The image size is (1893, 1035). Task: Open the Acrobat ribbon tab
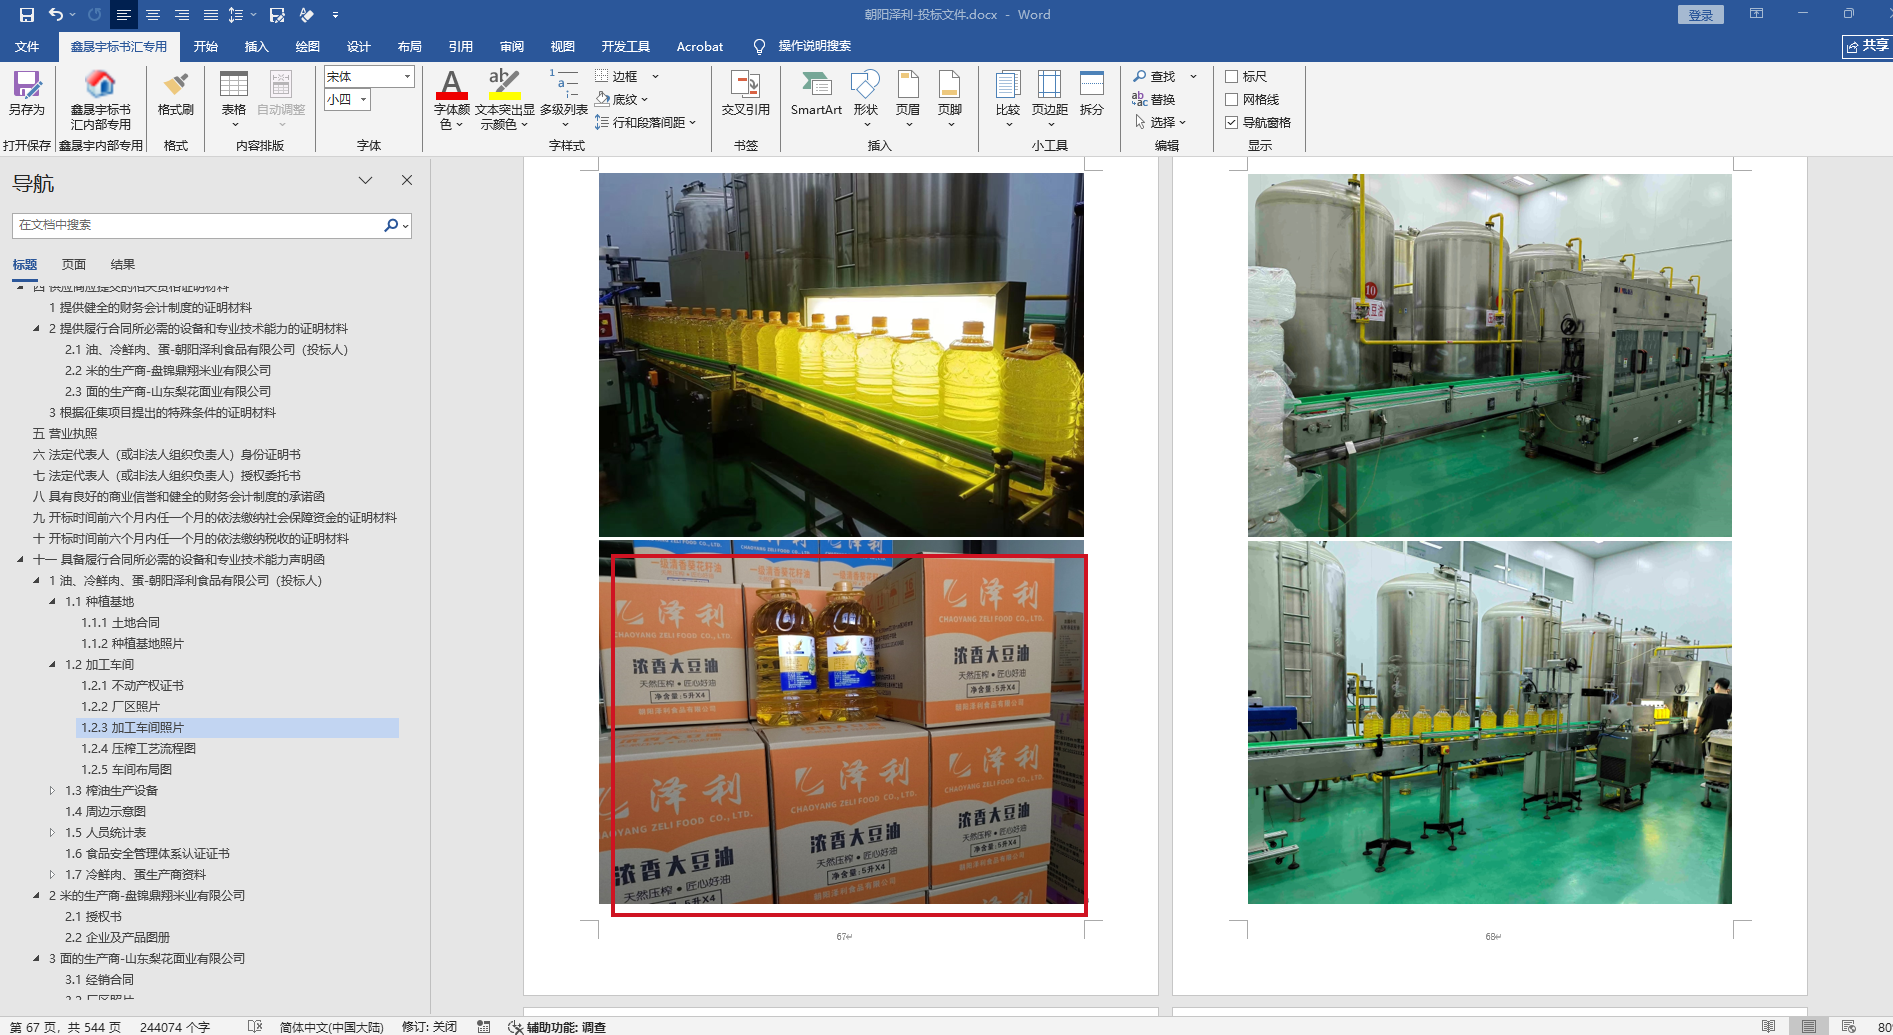[x=700, y=47]
